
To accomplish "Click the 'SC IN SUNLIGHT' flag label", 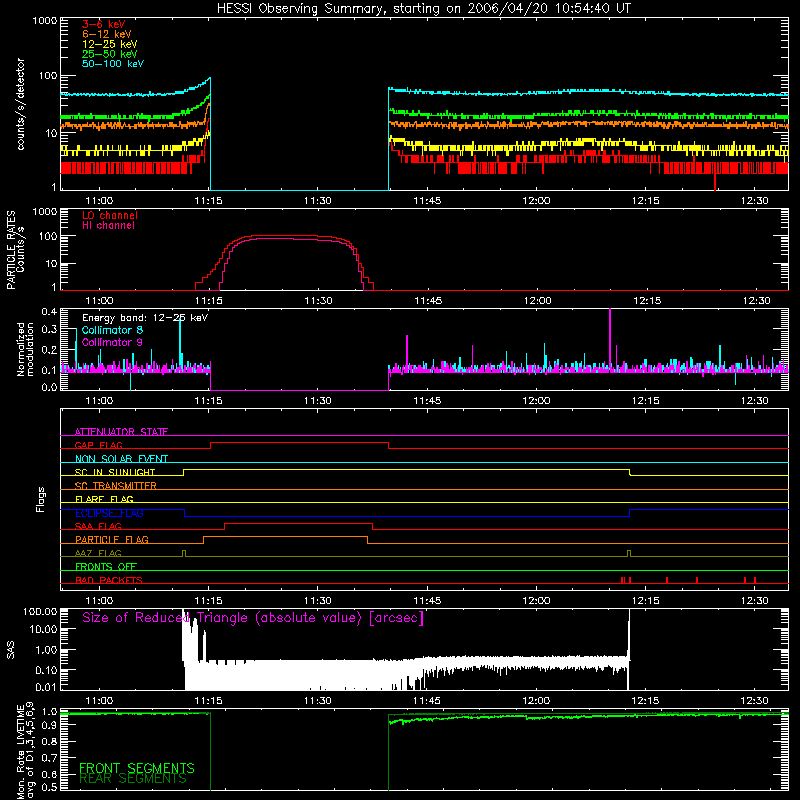I will (115, 472).
